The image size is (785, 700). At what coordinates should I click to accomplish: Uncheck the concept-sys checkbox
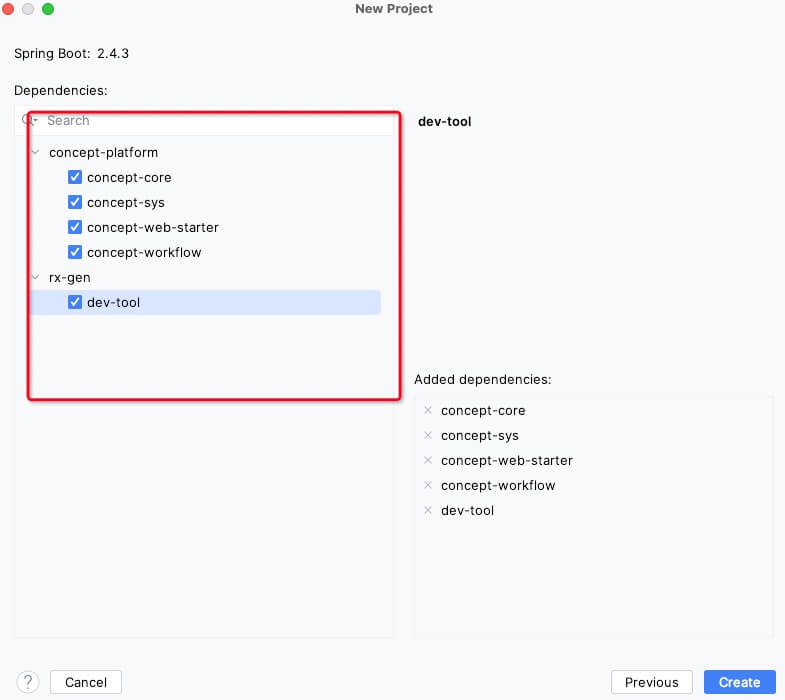tap(75, 202)
